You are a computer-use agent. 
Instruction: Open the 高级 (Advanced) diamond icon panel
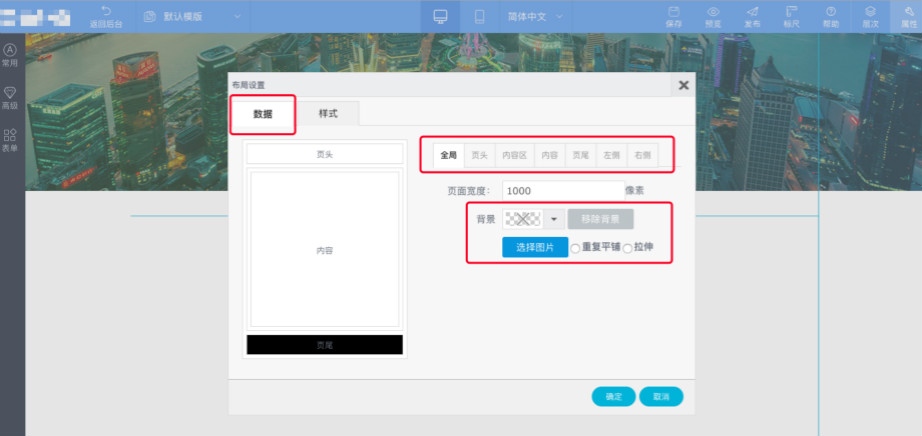(10, 96)
